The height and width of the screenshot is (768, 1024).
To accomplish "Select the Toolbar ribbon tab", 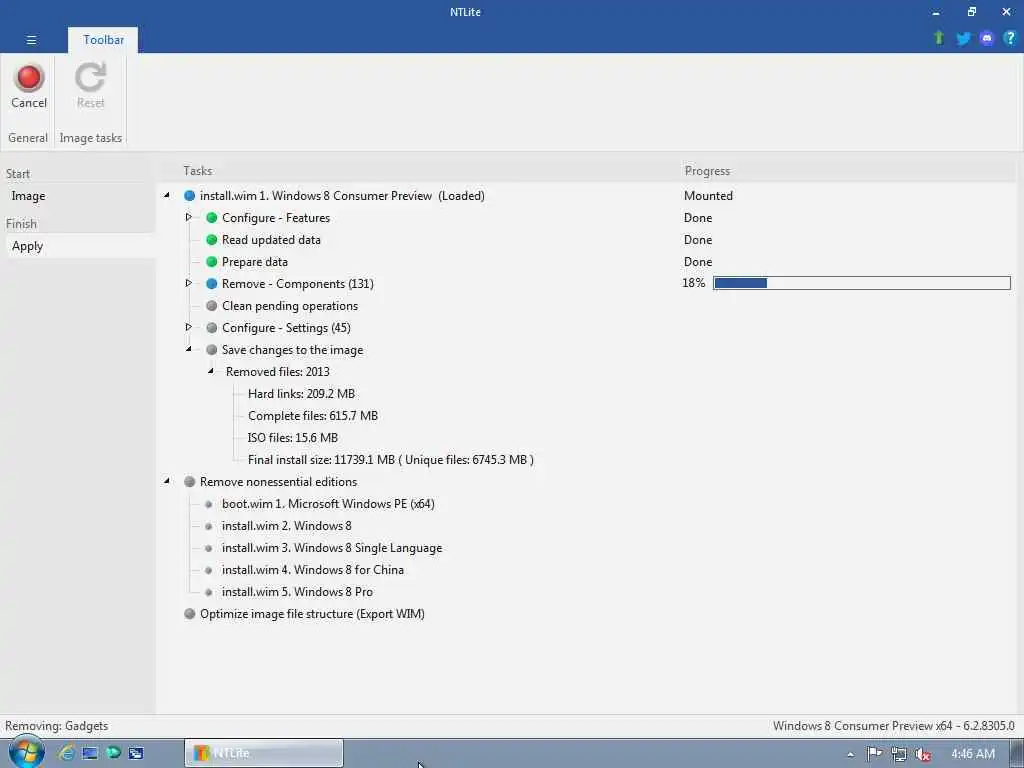I will coord(103,40).
